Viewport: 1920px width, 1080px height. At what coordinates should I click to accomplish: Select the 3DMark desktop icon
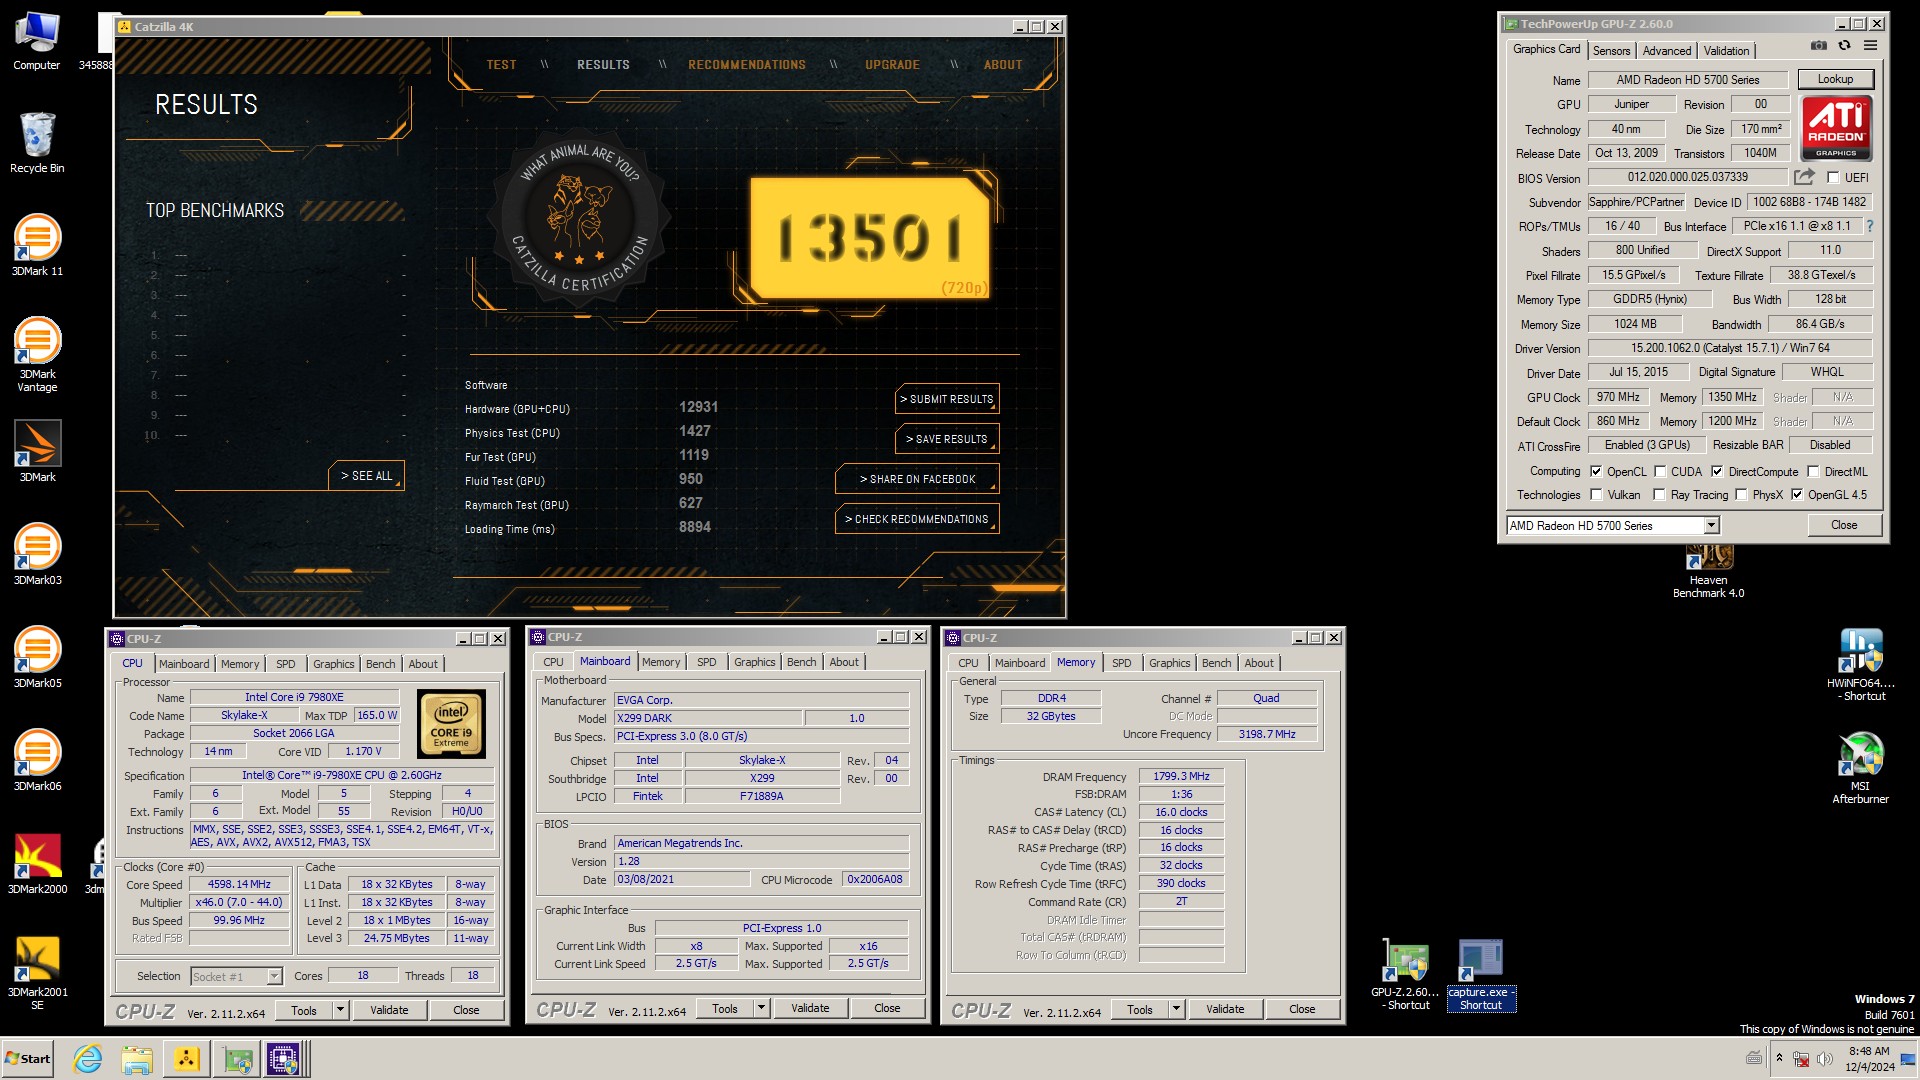tap(37, 451)
